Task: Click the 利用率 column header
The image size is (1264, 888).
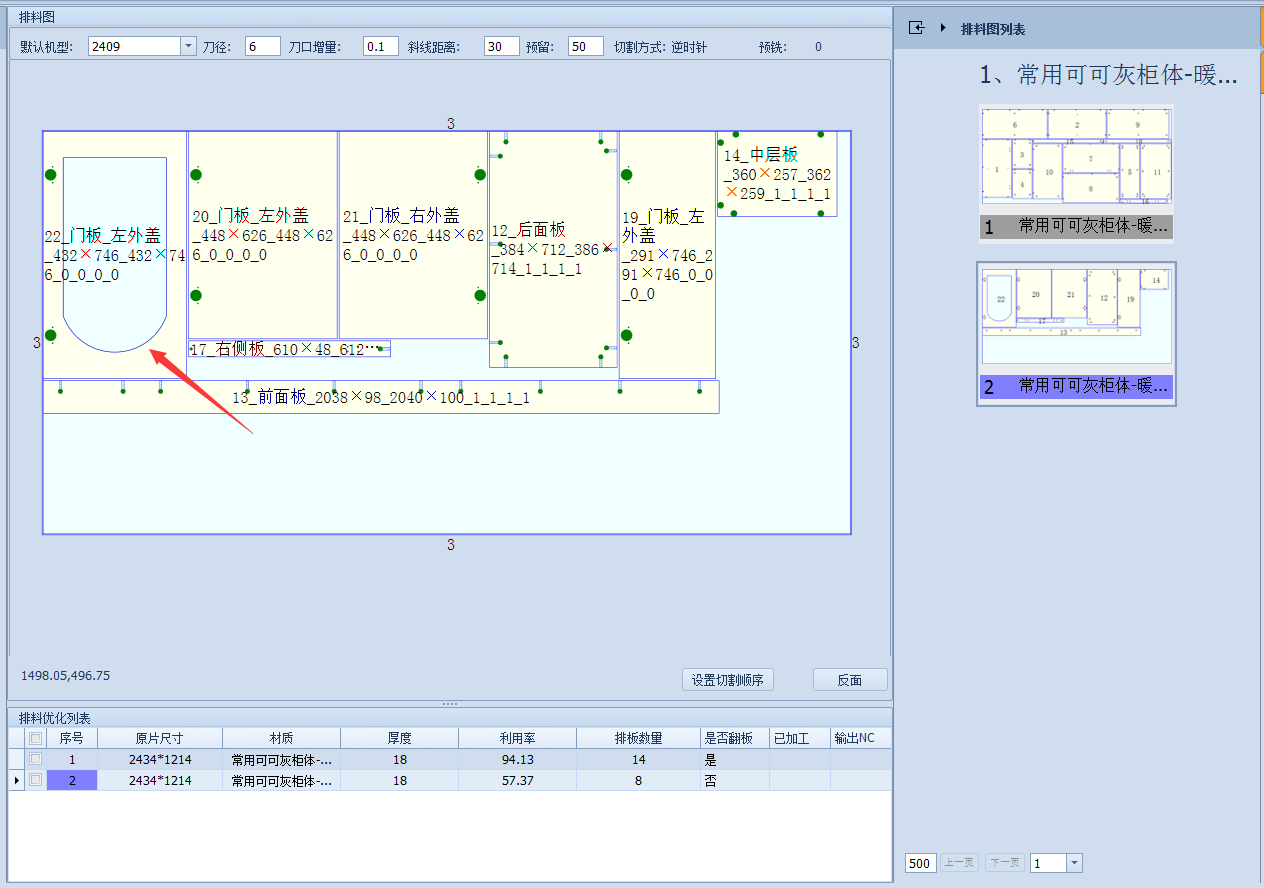Action: tap(517, 738)
